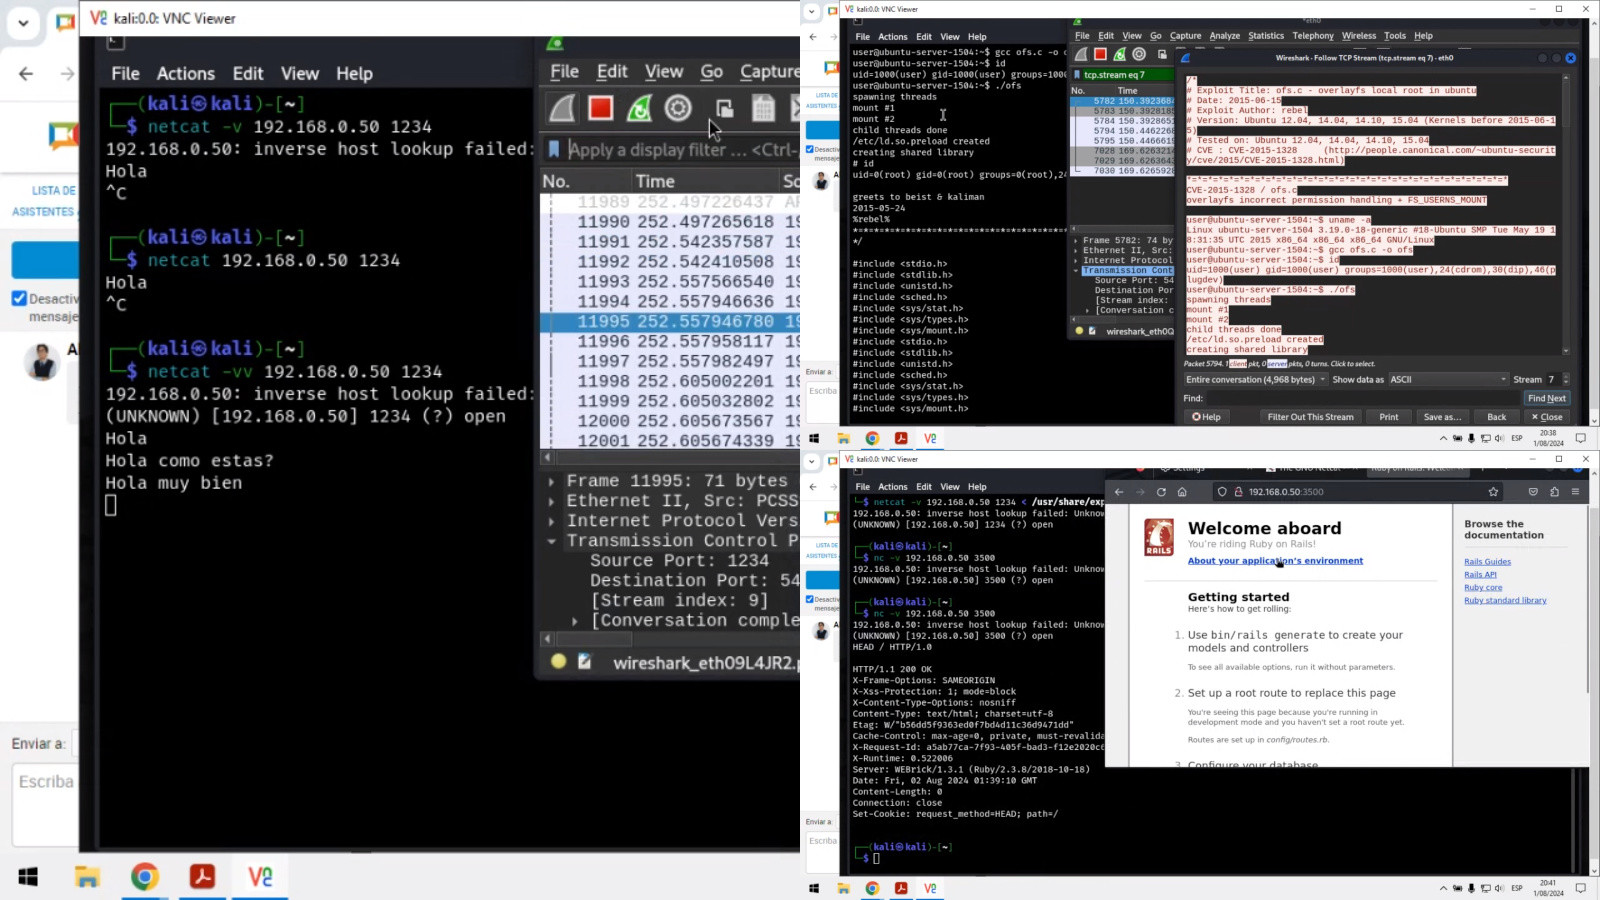The height and width of the screenshot is (900, 1600).
Task: Click yellow expert information circle in left Wireshark status bar
Action: point(558,661)
